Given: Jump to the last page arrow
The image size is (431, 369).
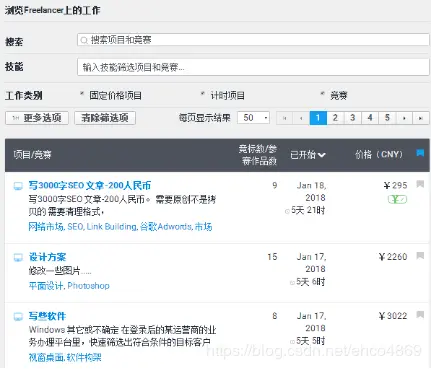Looking at the screenshot, I should tap(421, 118).
